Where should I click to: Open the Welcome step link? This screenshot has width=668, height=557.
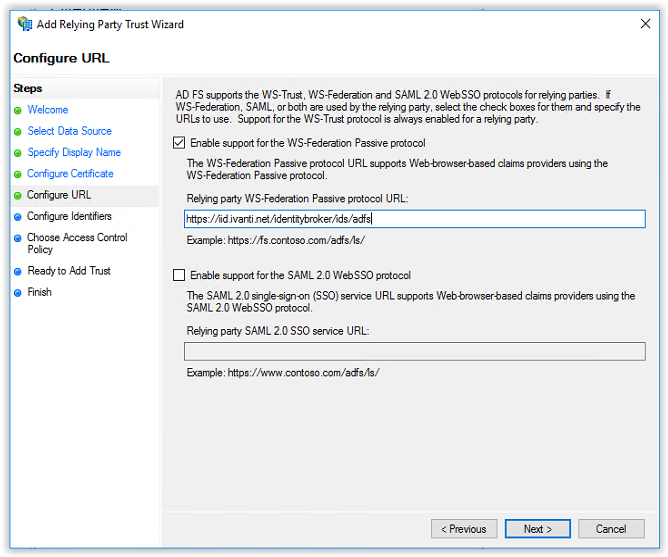point(48,110)
